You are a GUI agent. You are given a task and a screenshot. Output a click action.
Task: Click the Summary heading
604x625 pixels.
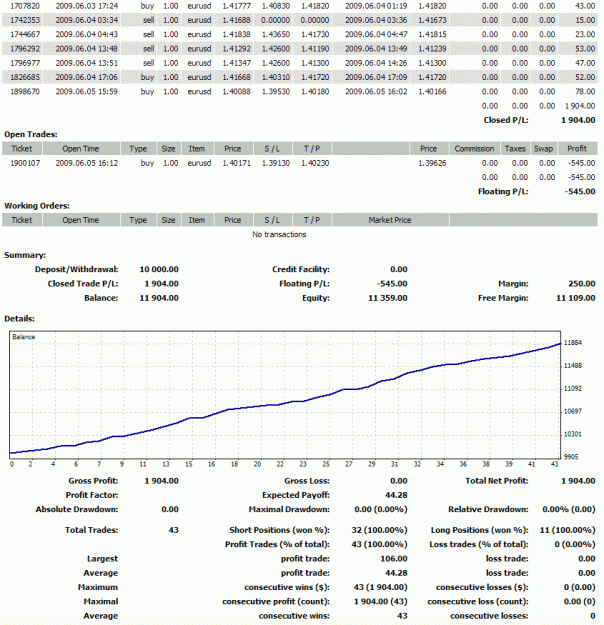[x=25, y=255]
